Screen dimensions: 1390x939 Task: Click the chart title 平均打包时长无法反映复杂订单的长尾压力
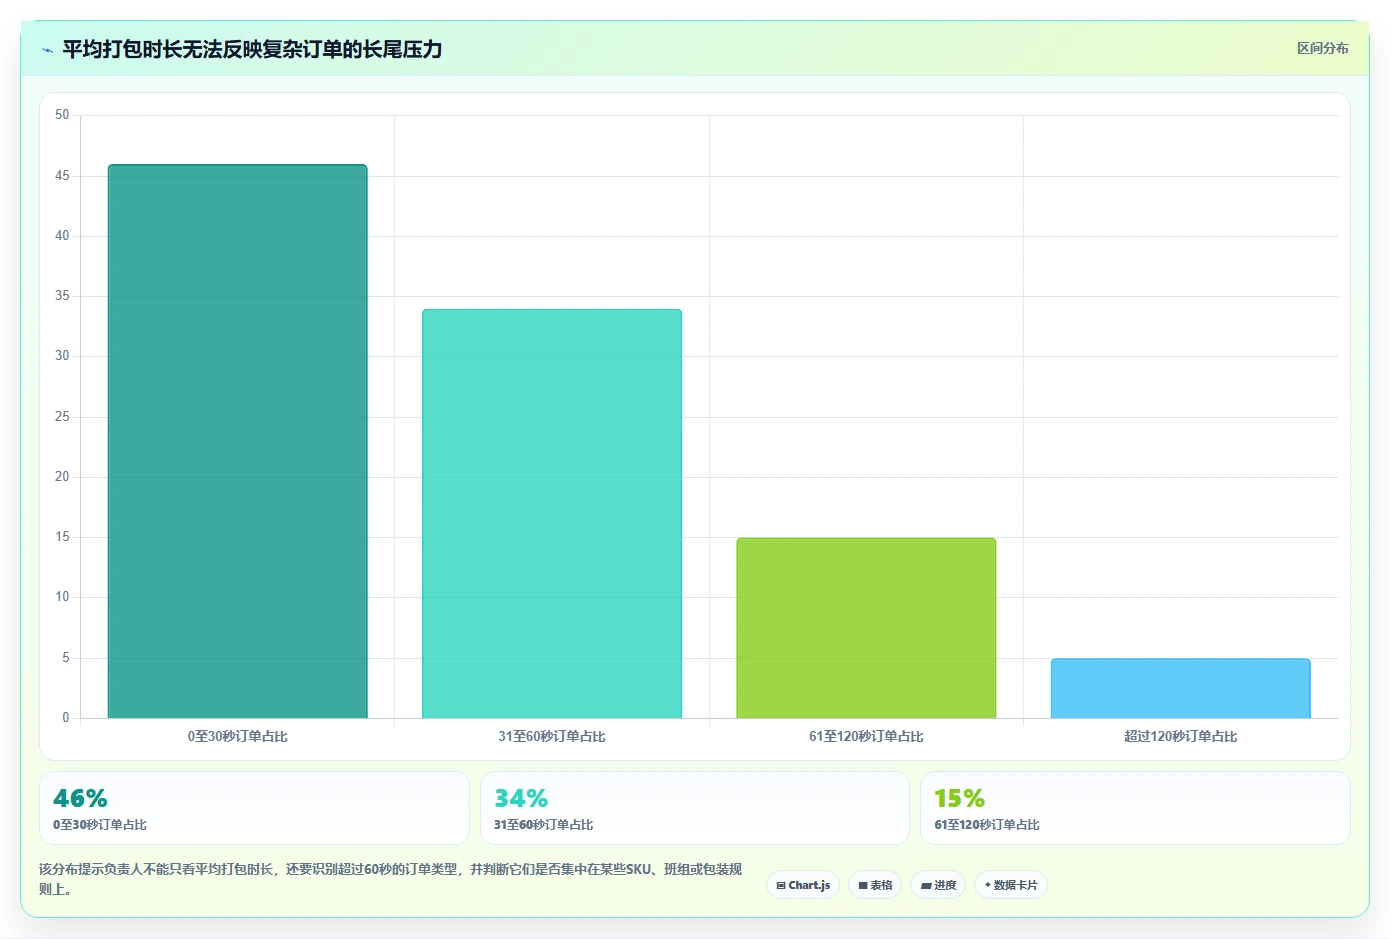(252, 49)
